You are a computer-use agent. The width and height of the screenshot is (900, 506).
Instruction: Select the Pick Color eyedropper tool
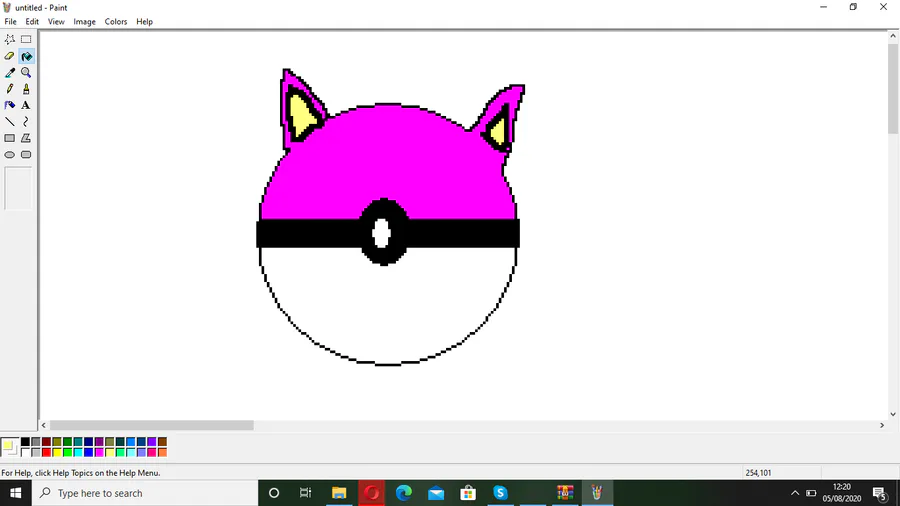10,73
